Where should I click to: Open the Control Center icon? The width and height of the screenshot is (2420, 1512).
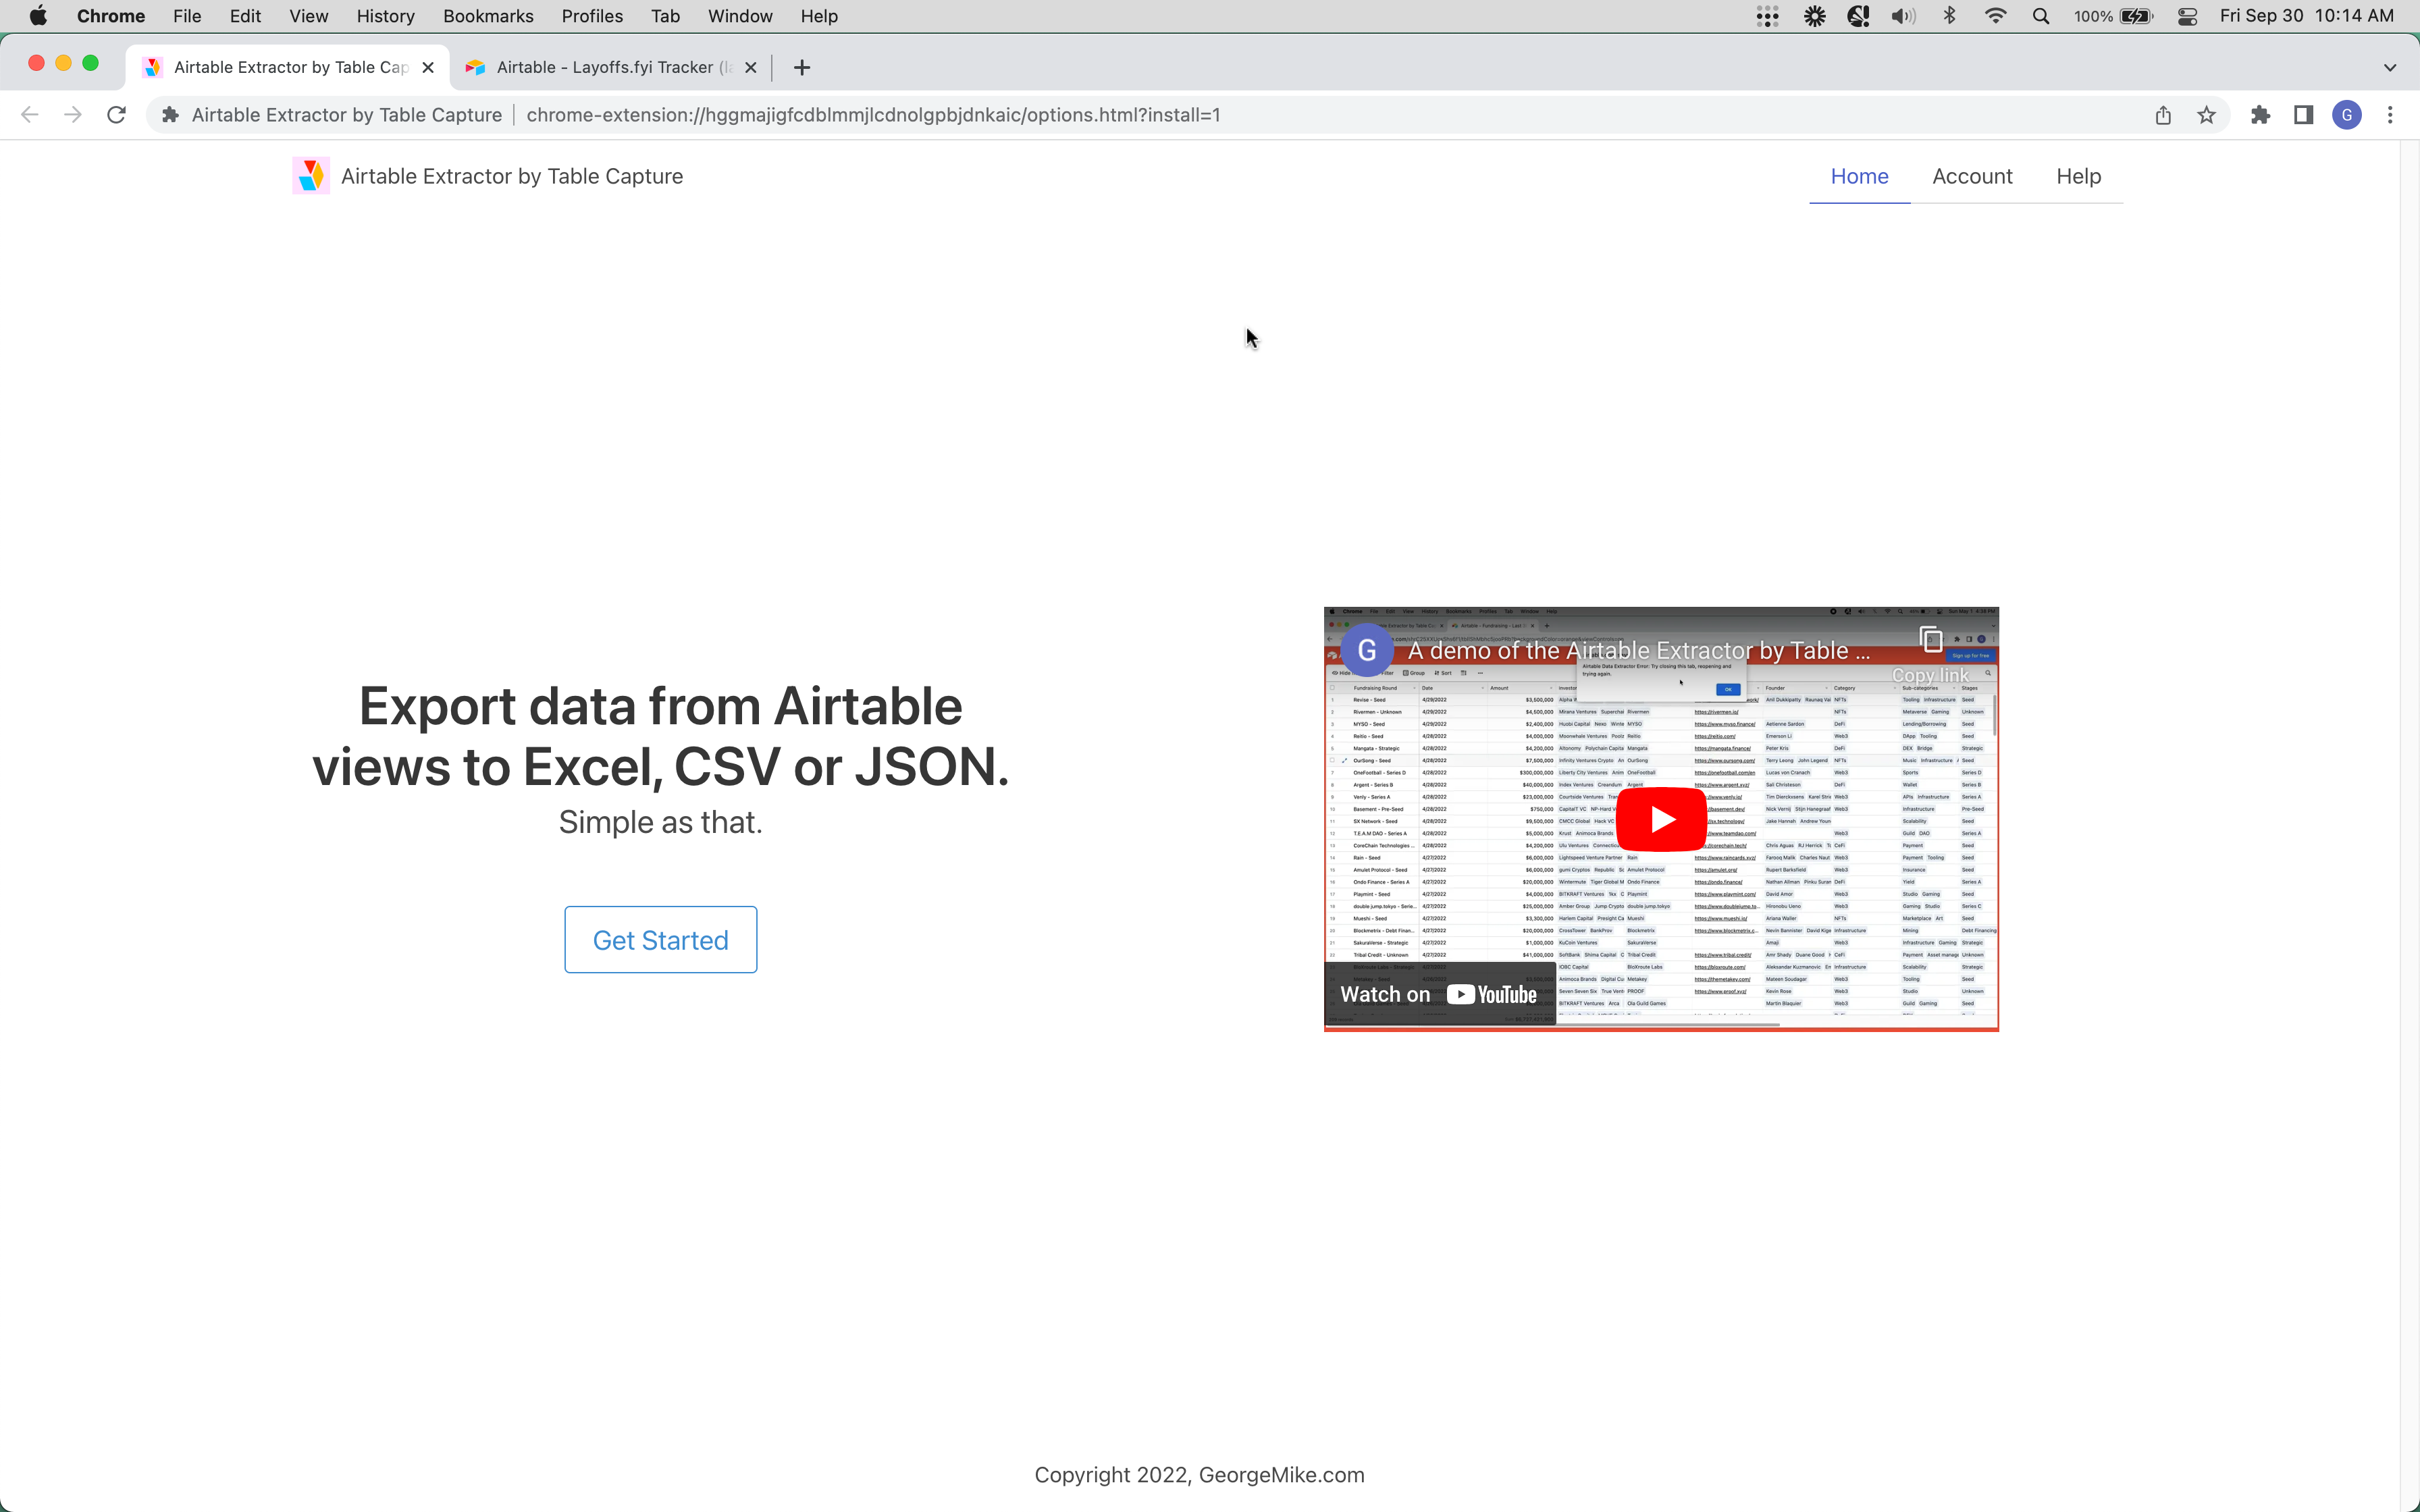2187,16
